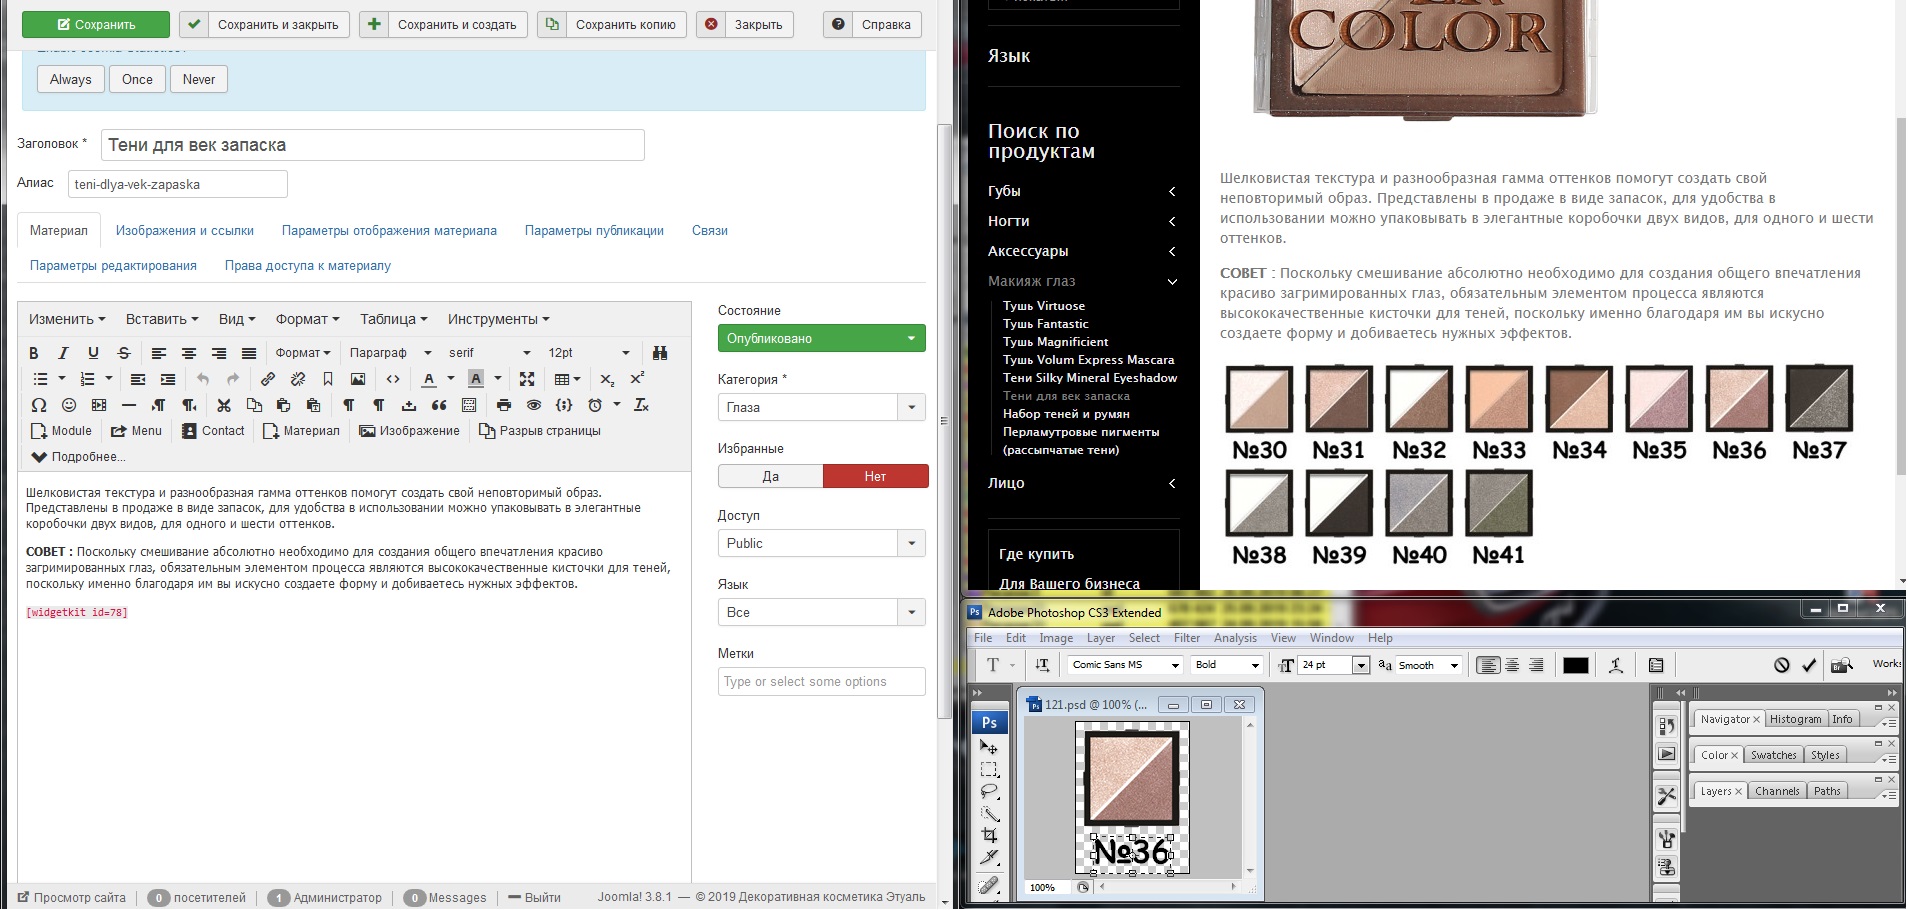The image size is (1908, 910).
Task: Click the source code icon in editor
Action: [393, 379]
